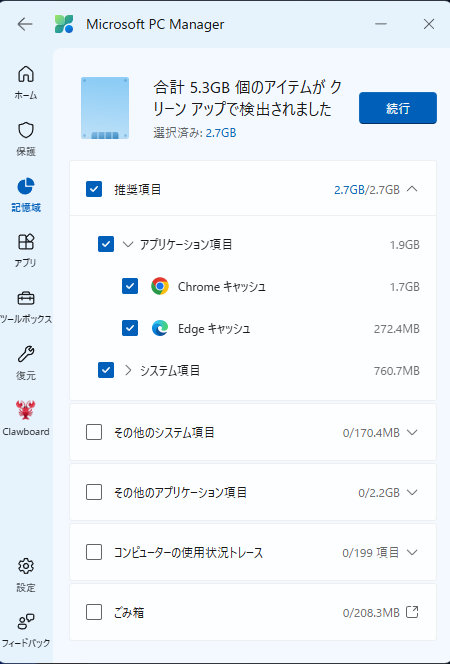Open the ツールボックス toolbox sidebar item
This screenshot has height=664, width=450.
(26, 307)
